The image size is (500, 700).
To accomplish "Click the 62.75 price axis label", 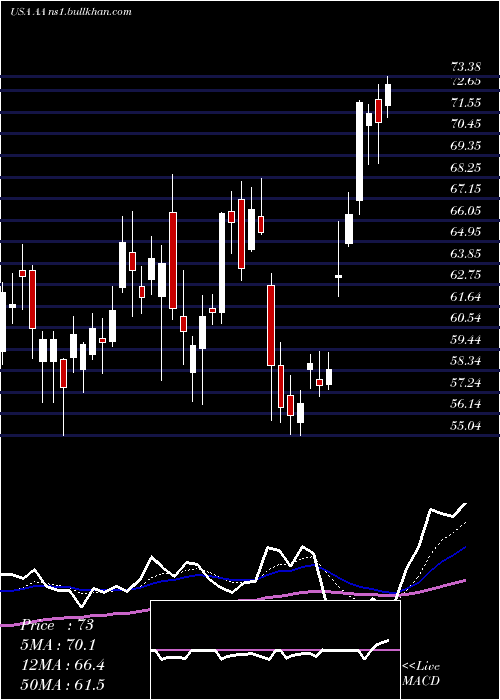I will pos(466,275).
